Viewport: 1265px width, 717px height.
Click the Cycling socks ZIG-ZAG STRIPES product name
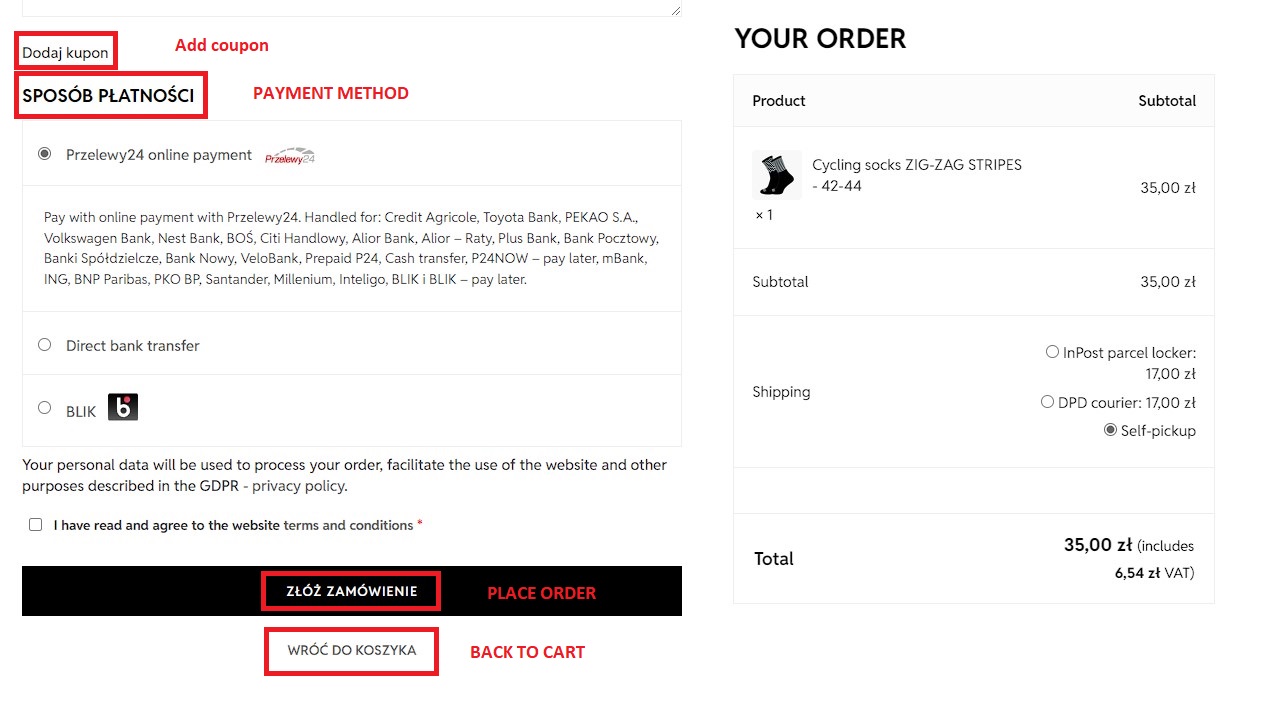coord(916,165)
